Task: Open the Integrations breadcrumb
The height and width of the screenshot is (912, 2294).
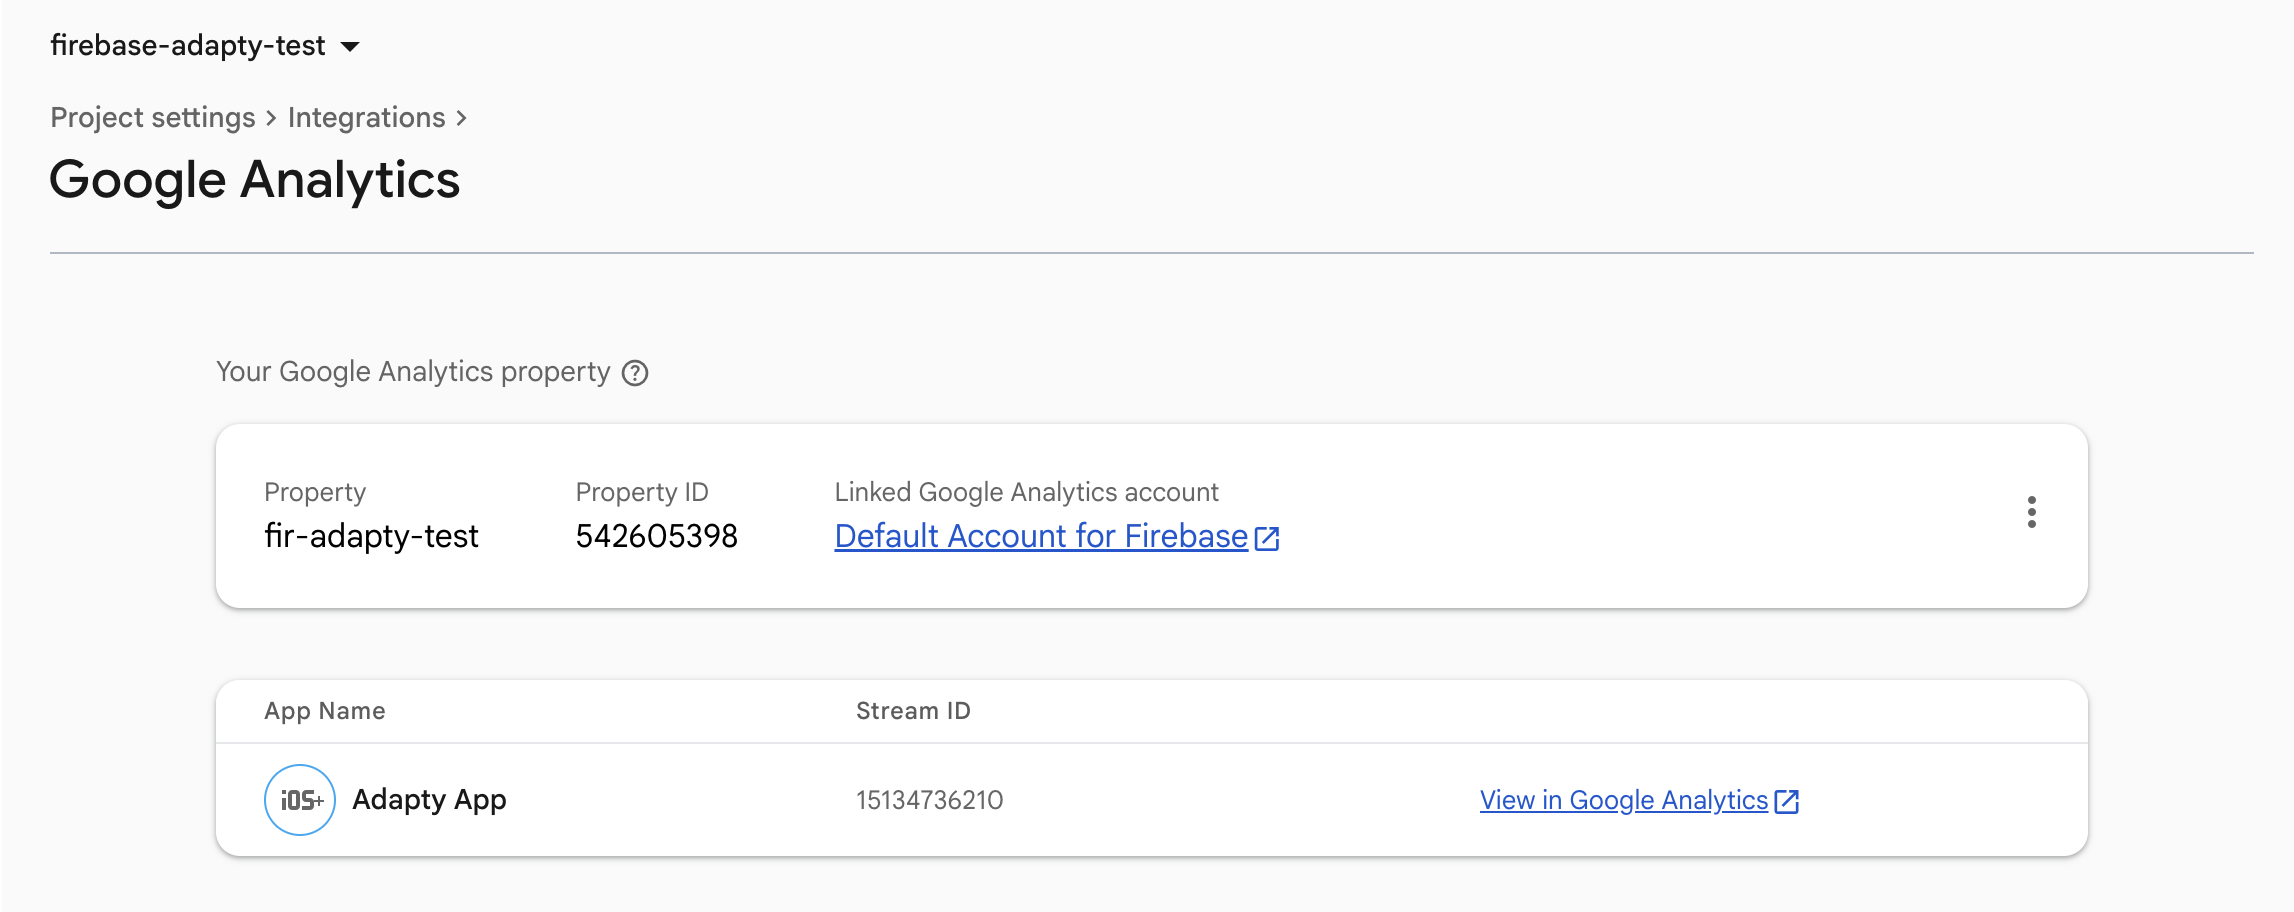Action: 366,118
